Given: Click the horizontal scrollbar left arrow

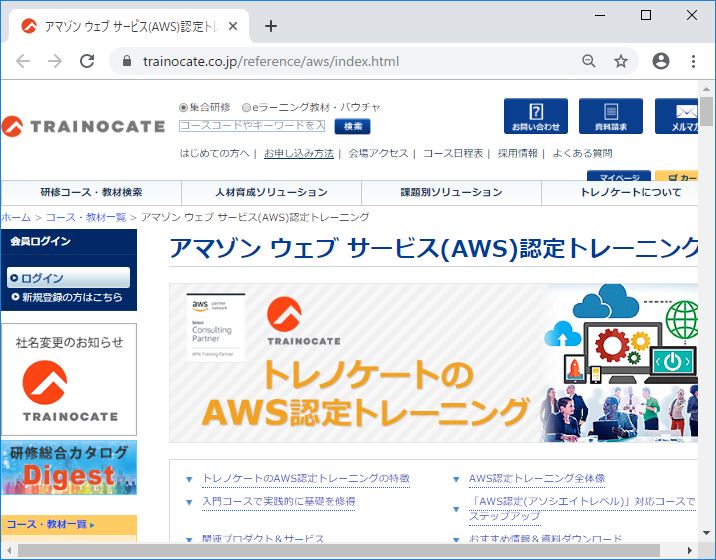Looking at the screenshot, I should click(x=9, y=550).
